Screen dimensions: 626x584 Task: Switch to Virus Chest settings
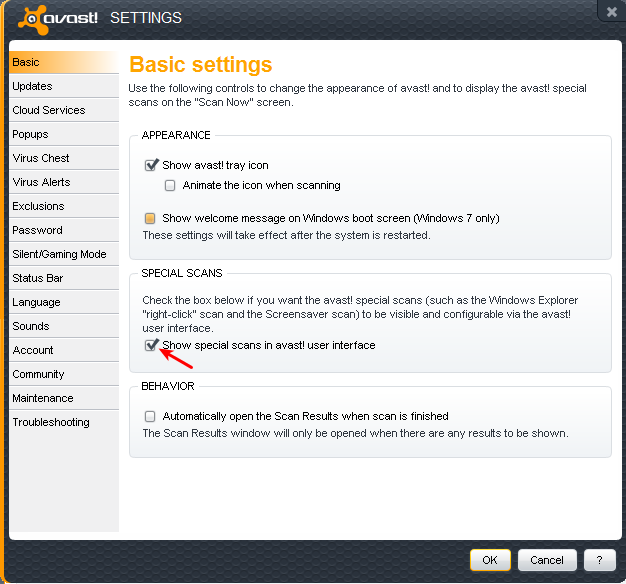64,158
